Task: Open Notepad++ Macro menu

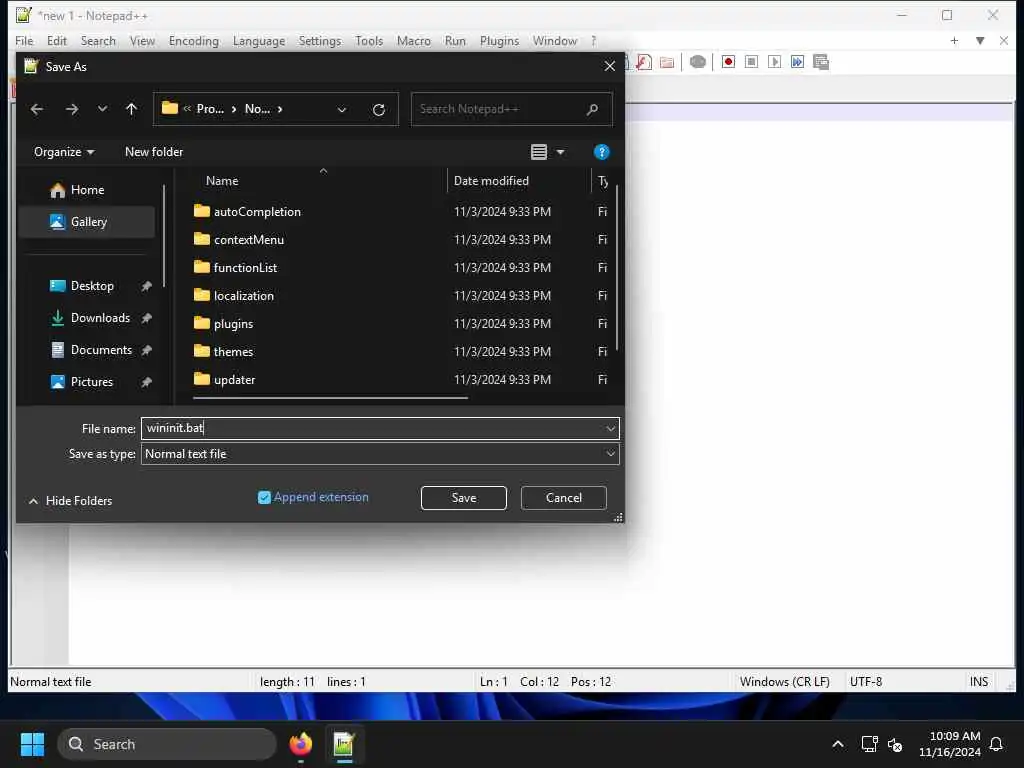Action: tap(413, 40)
